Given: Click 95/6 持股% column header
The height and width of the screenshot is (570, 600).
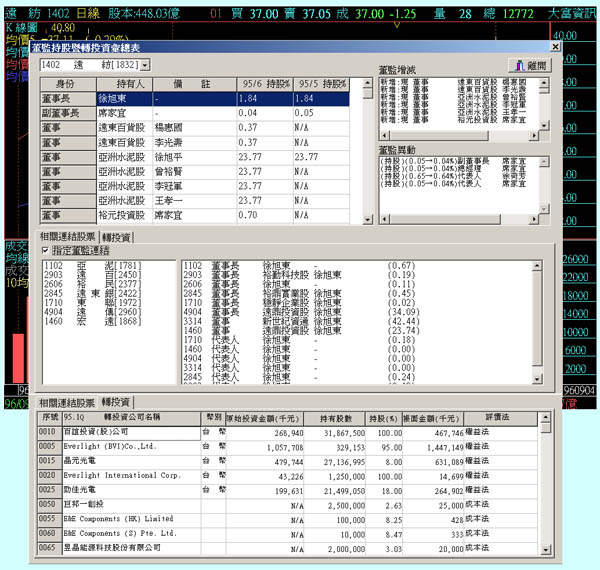Looking at the screenshot, I should tap(265, 84).
